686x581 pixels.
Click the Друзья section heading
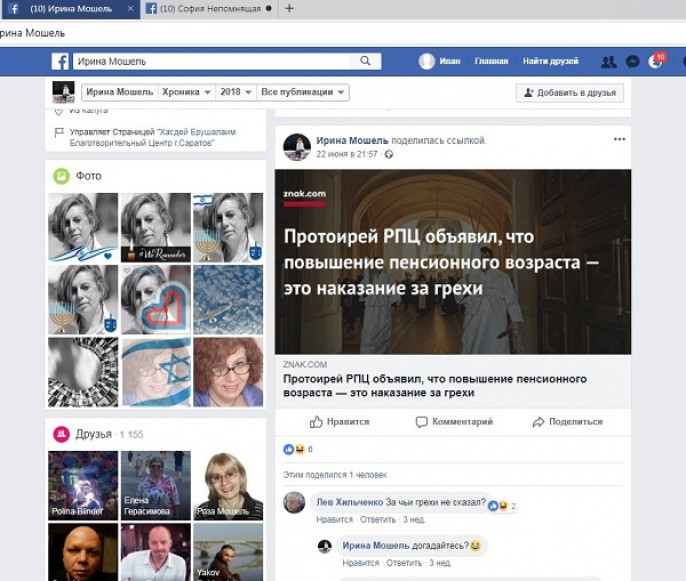[x=94, y=434]
